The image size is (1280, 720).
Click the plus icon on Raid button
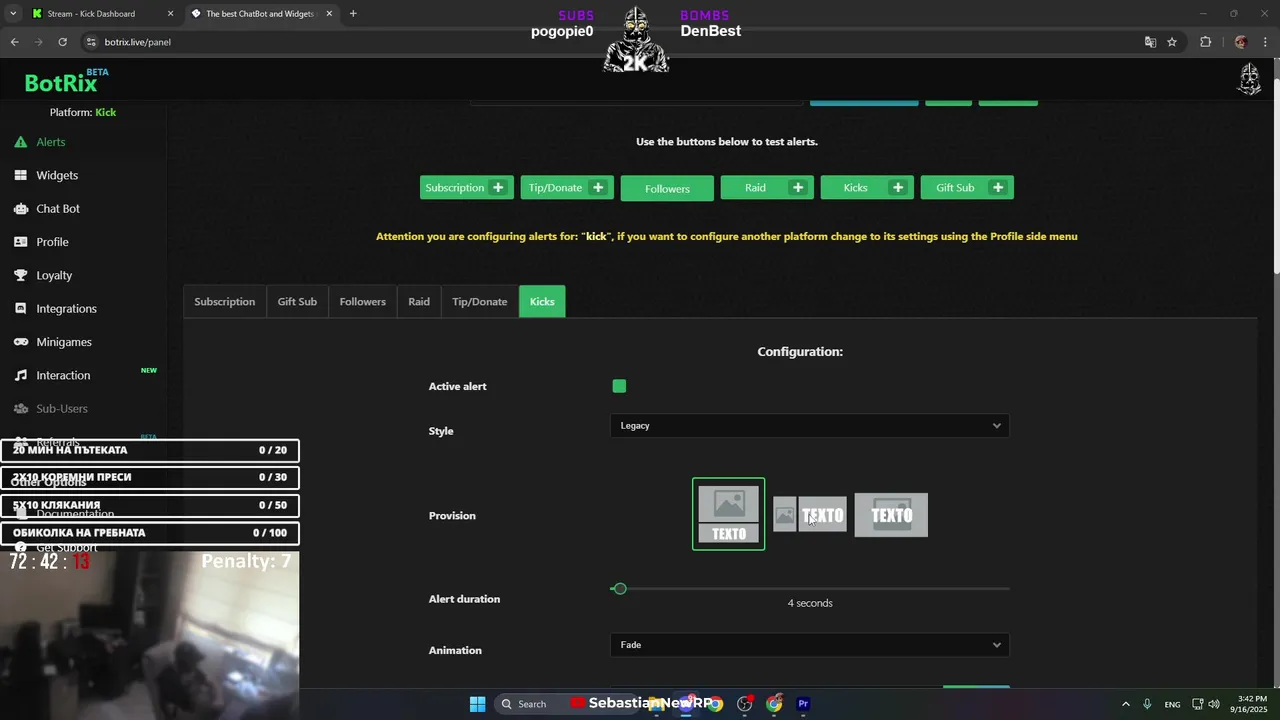pyautogui.click(x=798, y=187)
